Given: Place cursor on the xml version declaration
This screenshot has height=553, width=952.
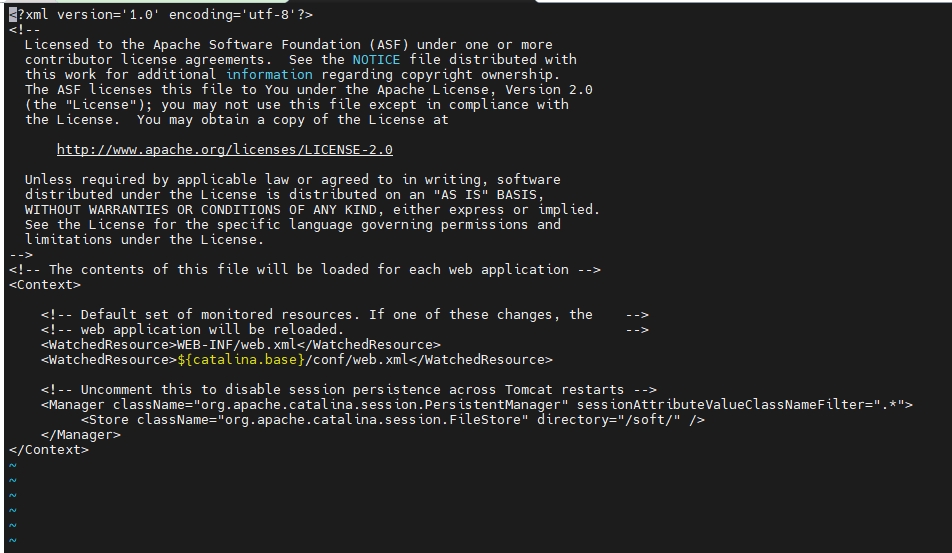Looking at the screenshot, I should 161,15.
